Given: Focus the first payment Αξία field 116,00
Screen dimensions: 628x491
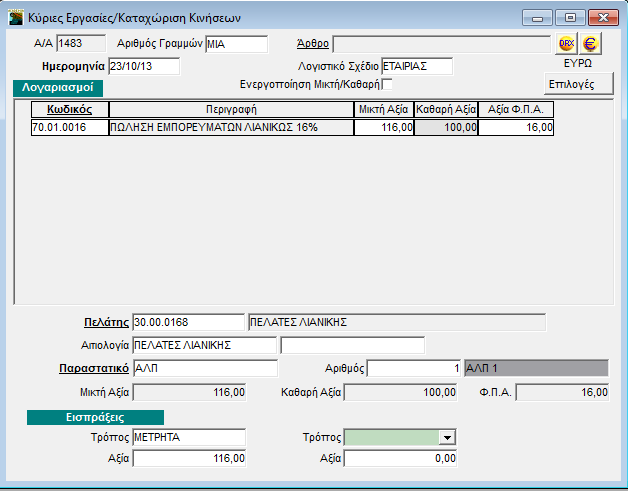Looking at the screenshot, I should point(189,459).
